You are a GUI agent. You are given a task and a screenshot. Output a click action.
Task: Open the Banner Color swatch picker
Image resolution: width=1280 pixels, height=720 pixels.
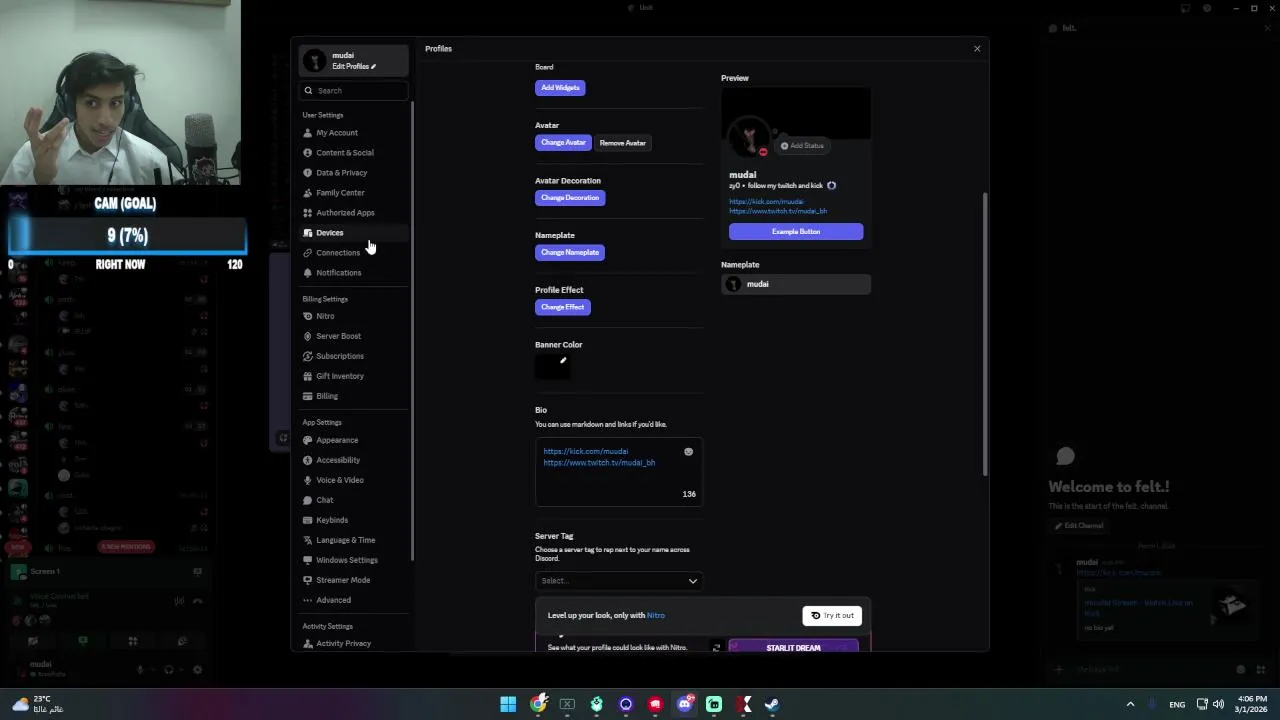click(x=553, y=367)
